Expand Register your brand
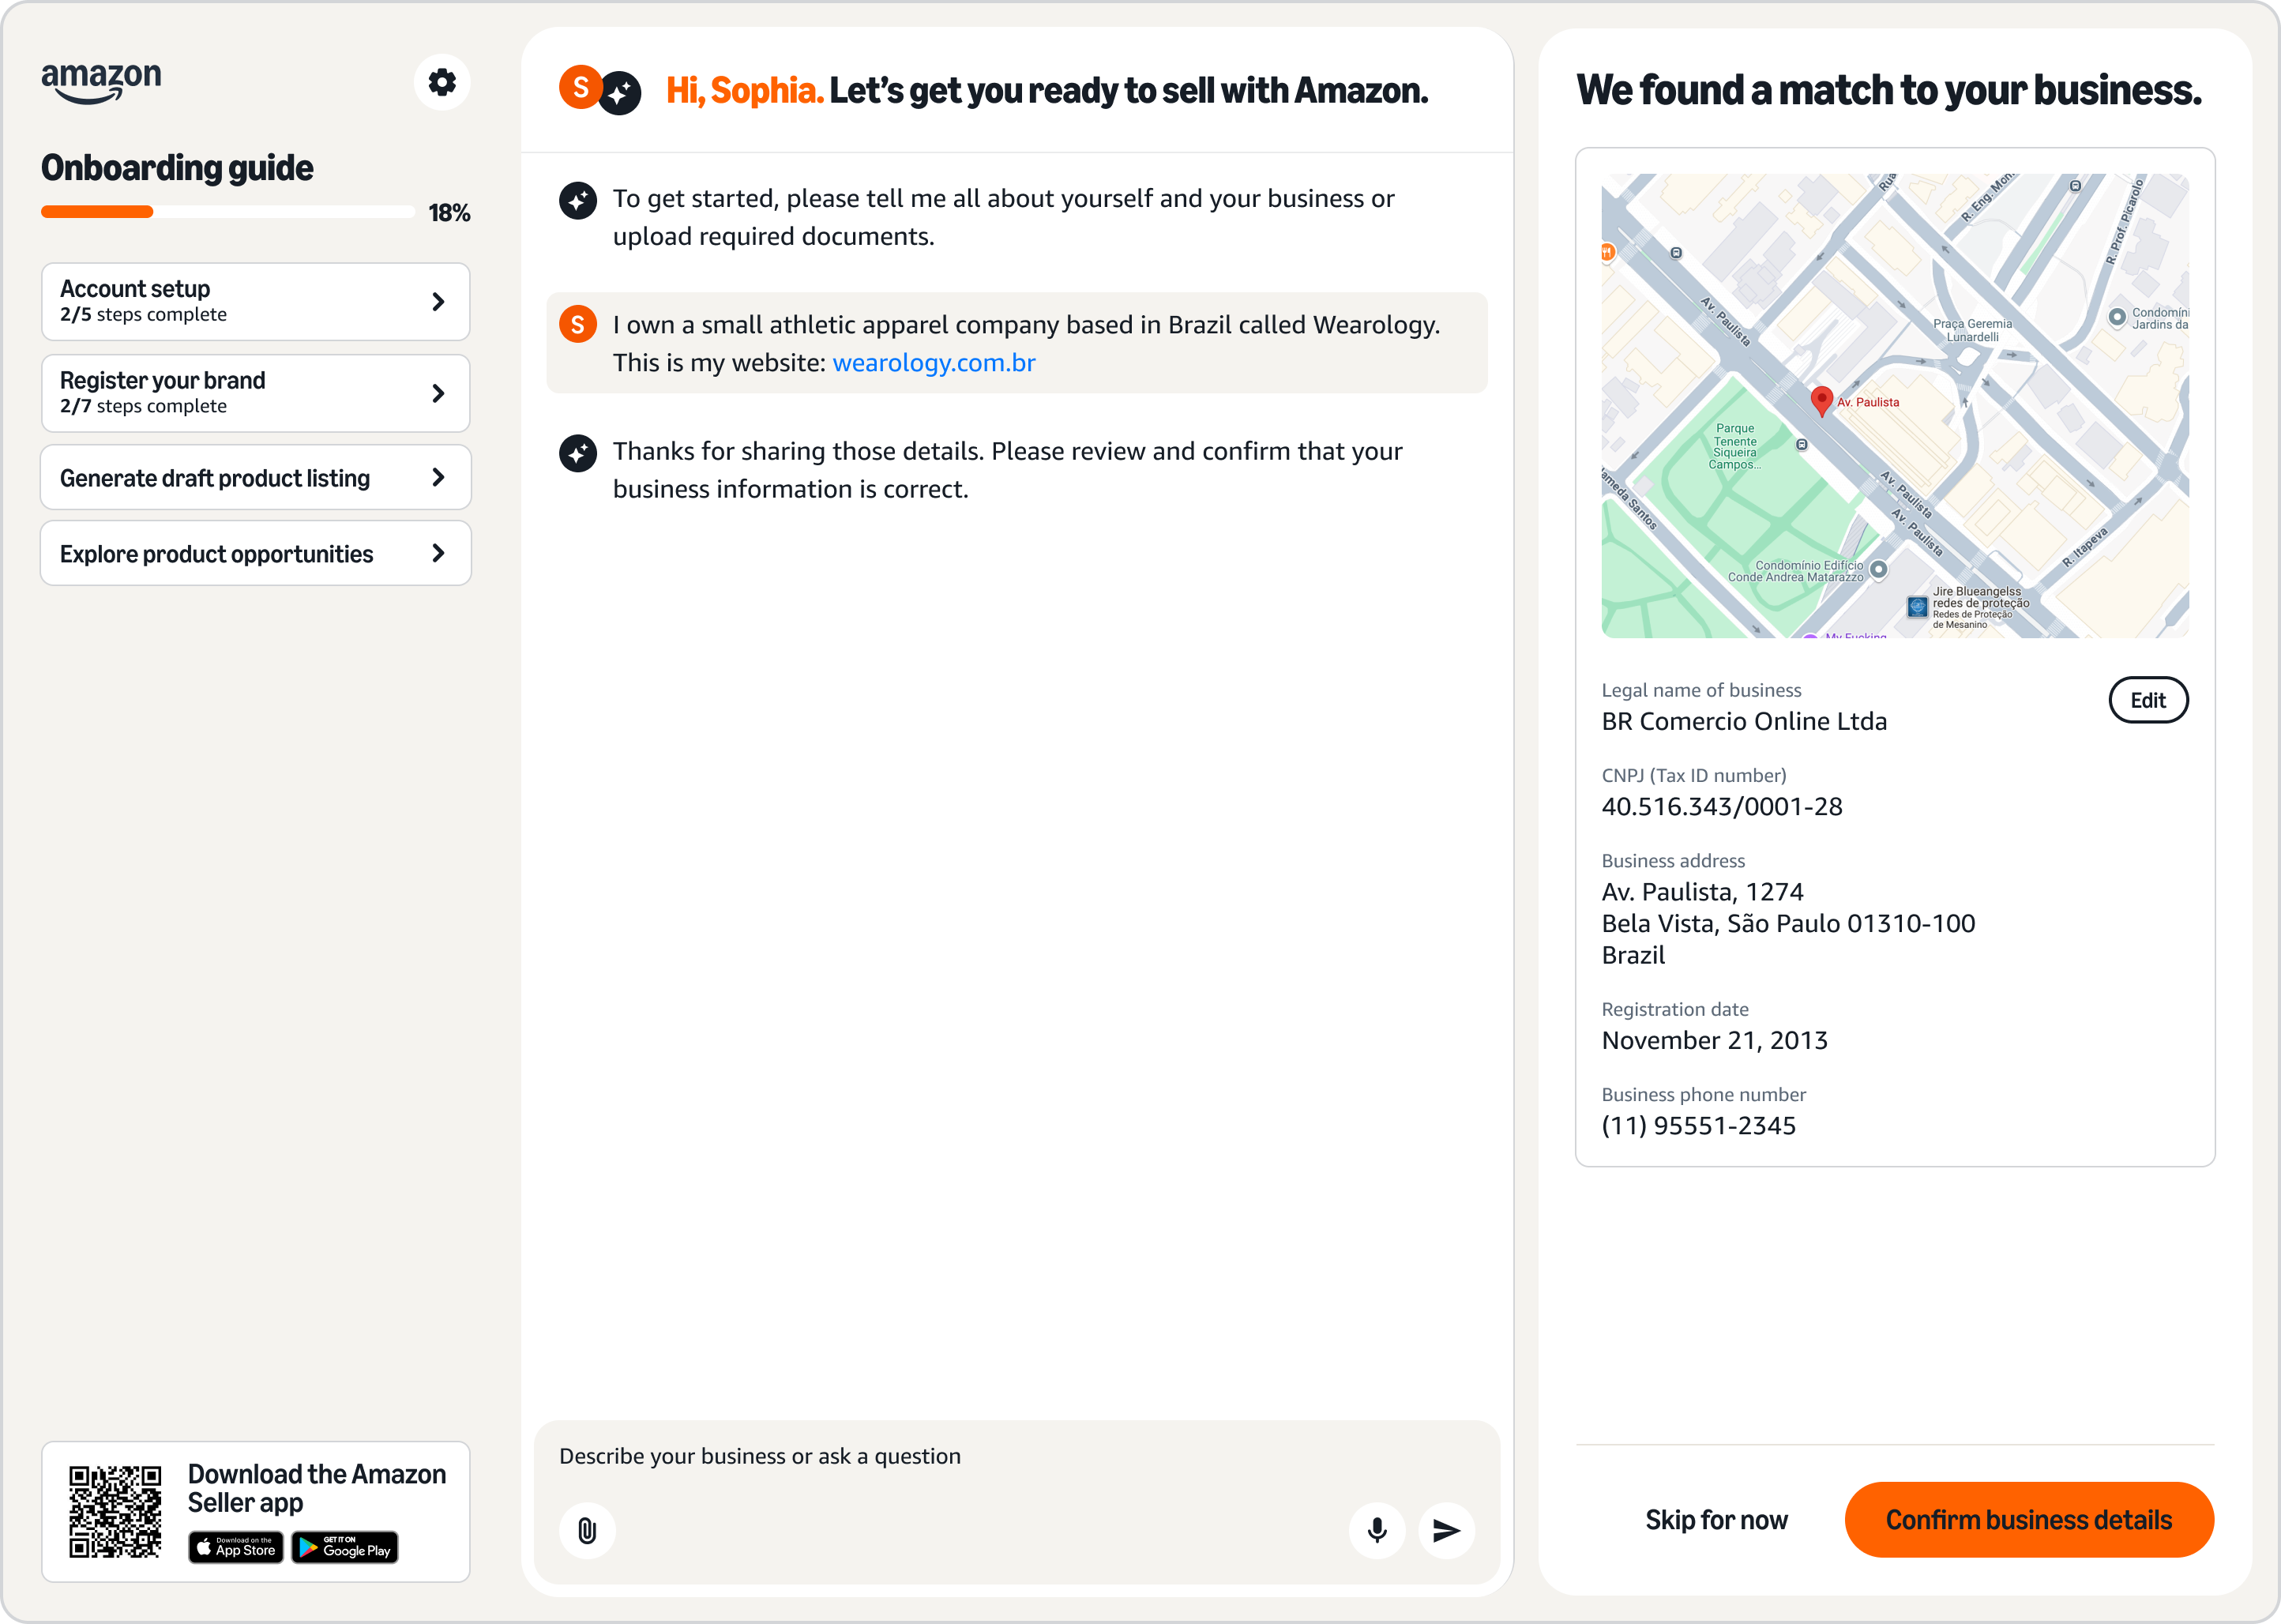The width and height of the screenshot is (2281, 1624). pyautogui.click(x=255, y=392)
